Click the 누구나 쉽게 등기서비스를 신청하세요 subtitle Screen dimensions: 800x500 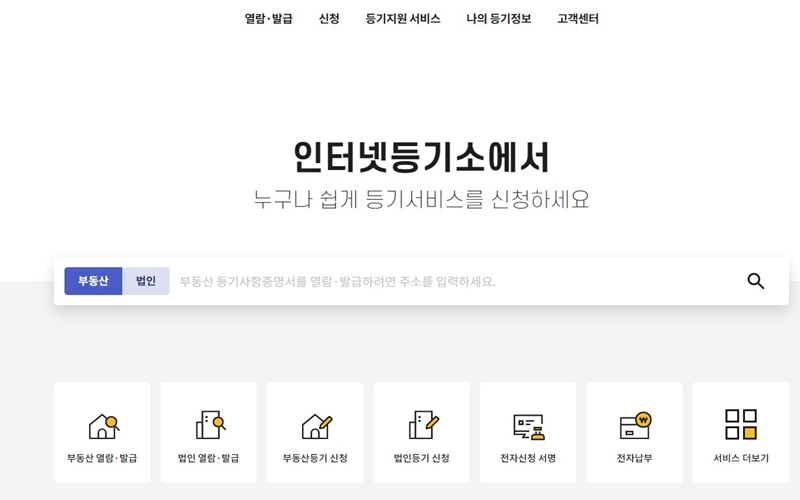pyautogui.click(x=421, y=199)
